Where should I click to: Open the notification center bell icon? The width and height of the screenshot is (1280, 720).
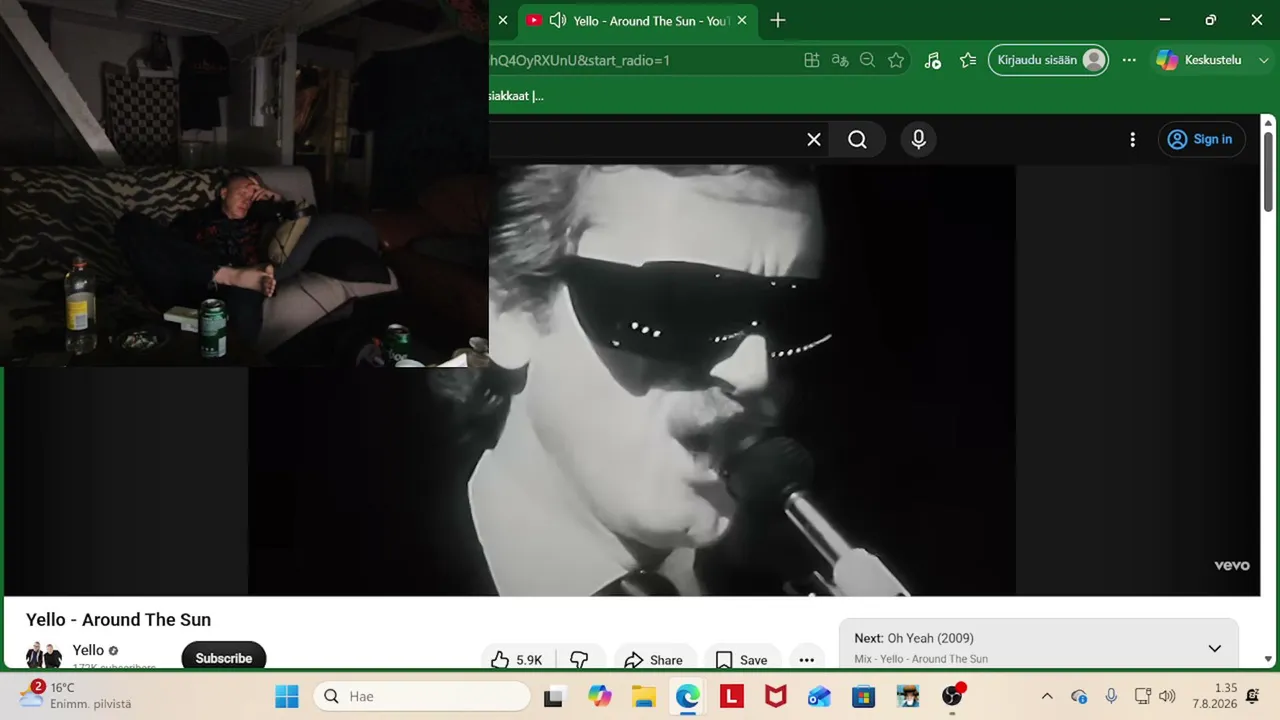[1253, 696]
